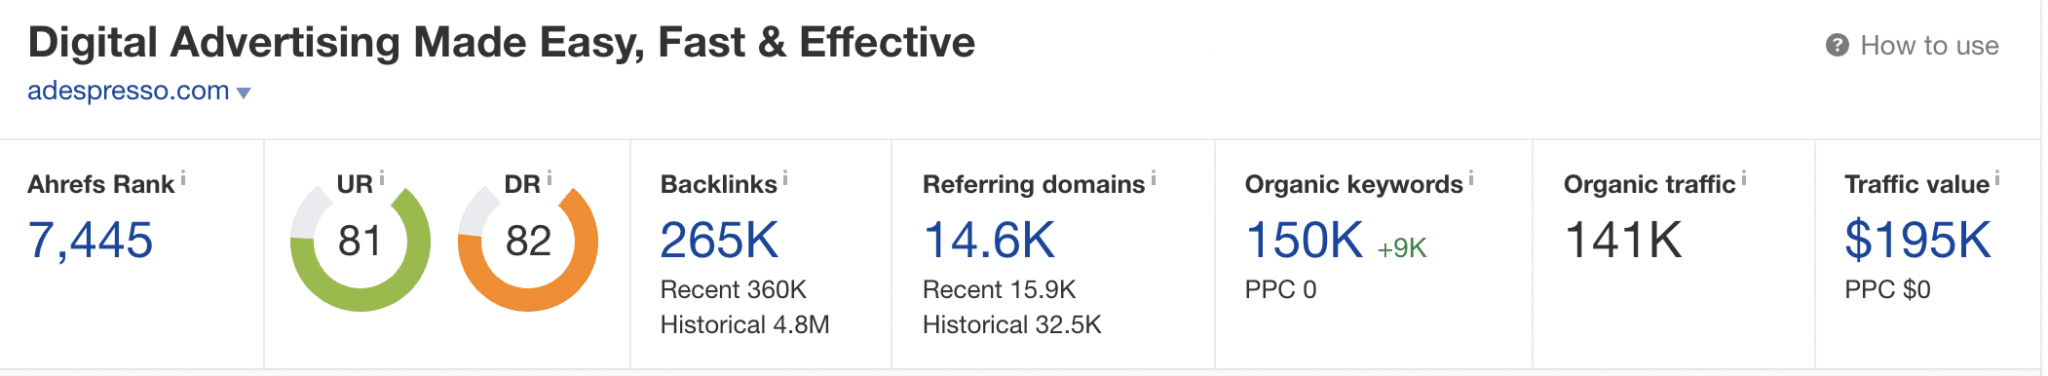2048x376 pixels.
Task: Open the How to use help link
Action: tap(1929, 45)
